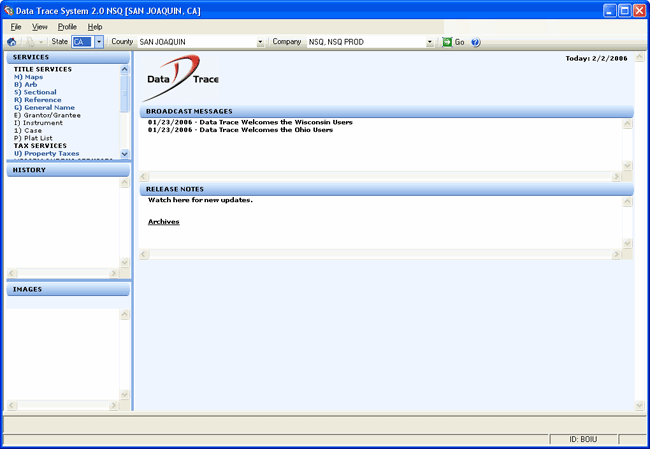Click the Ohio Users broadcast message

tap(240, 130)
